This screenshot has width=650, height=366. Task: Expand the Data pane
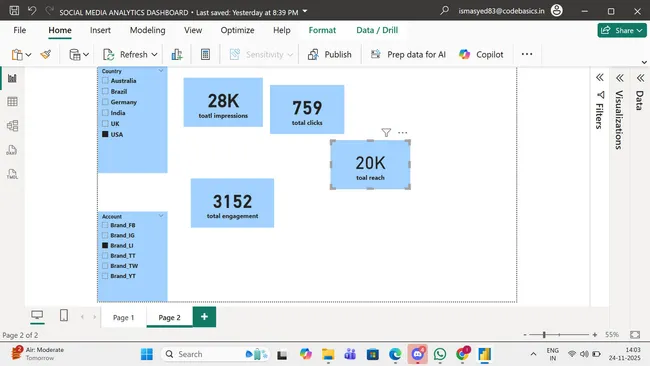click(640, 78)
